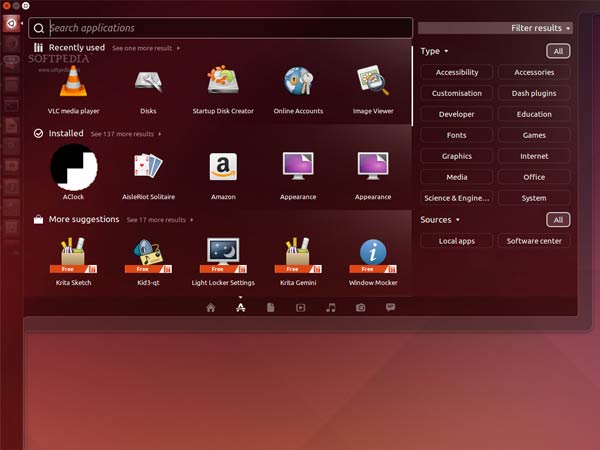Toggle the Local apps source filter
Viewport: 600px width, 450px height.
pyautogui.click(x=457, y=241)
